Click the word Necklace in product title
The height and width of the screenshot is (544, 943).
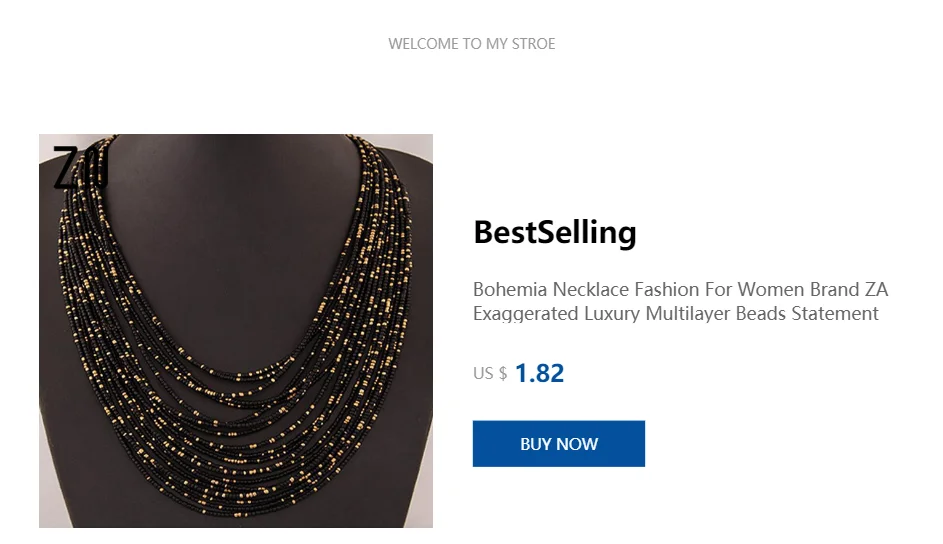(591, 289)
